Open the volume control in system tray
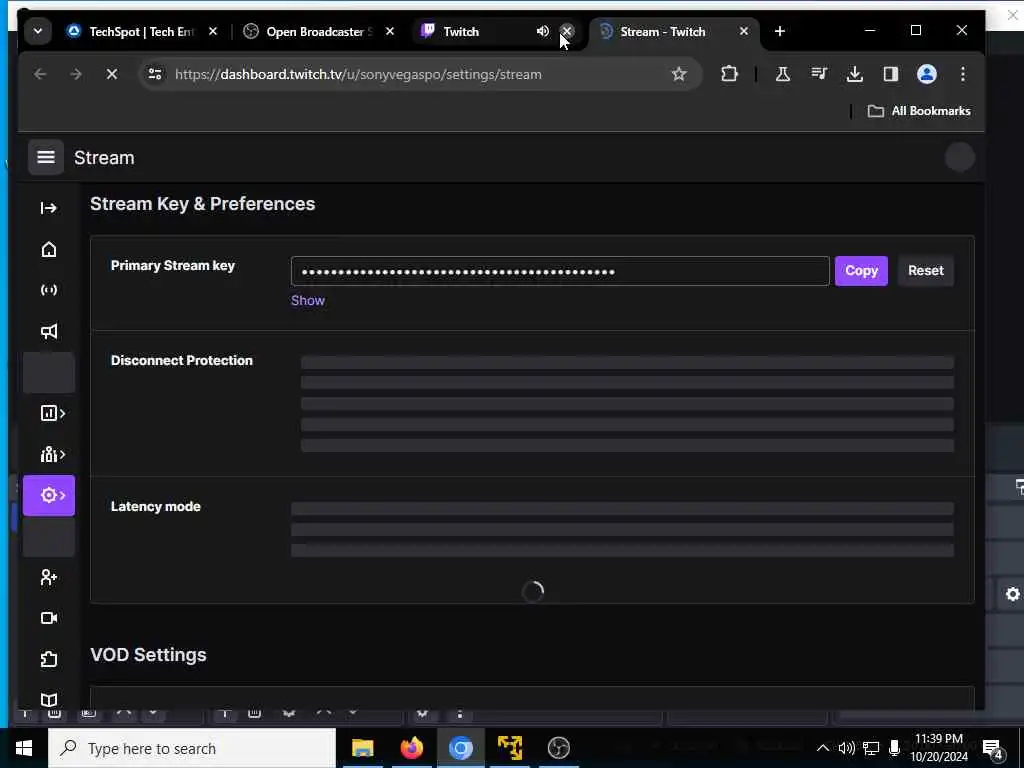 coord(847,748)
